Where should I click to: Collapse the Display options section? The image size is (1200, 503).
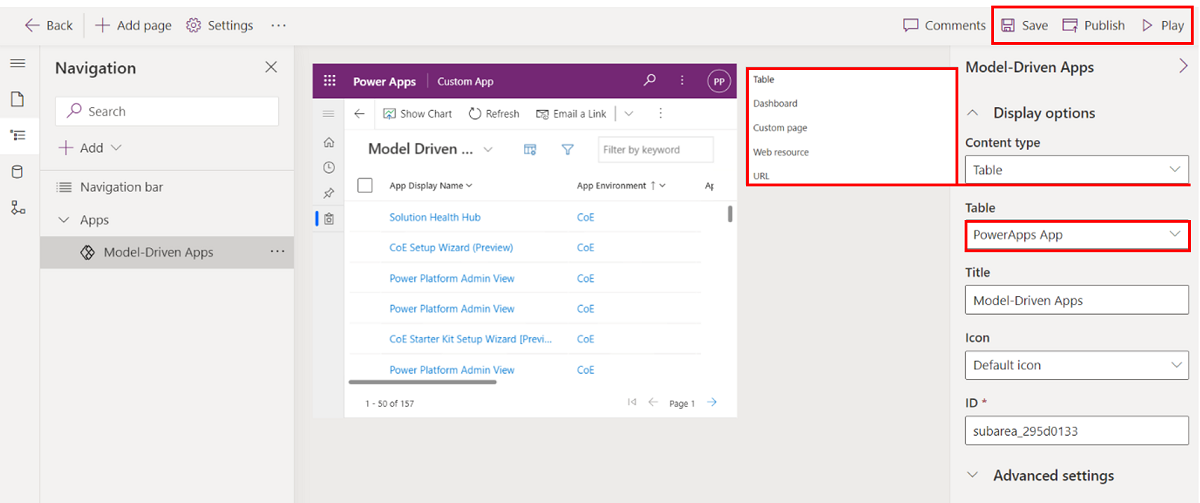pos(972,113)
